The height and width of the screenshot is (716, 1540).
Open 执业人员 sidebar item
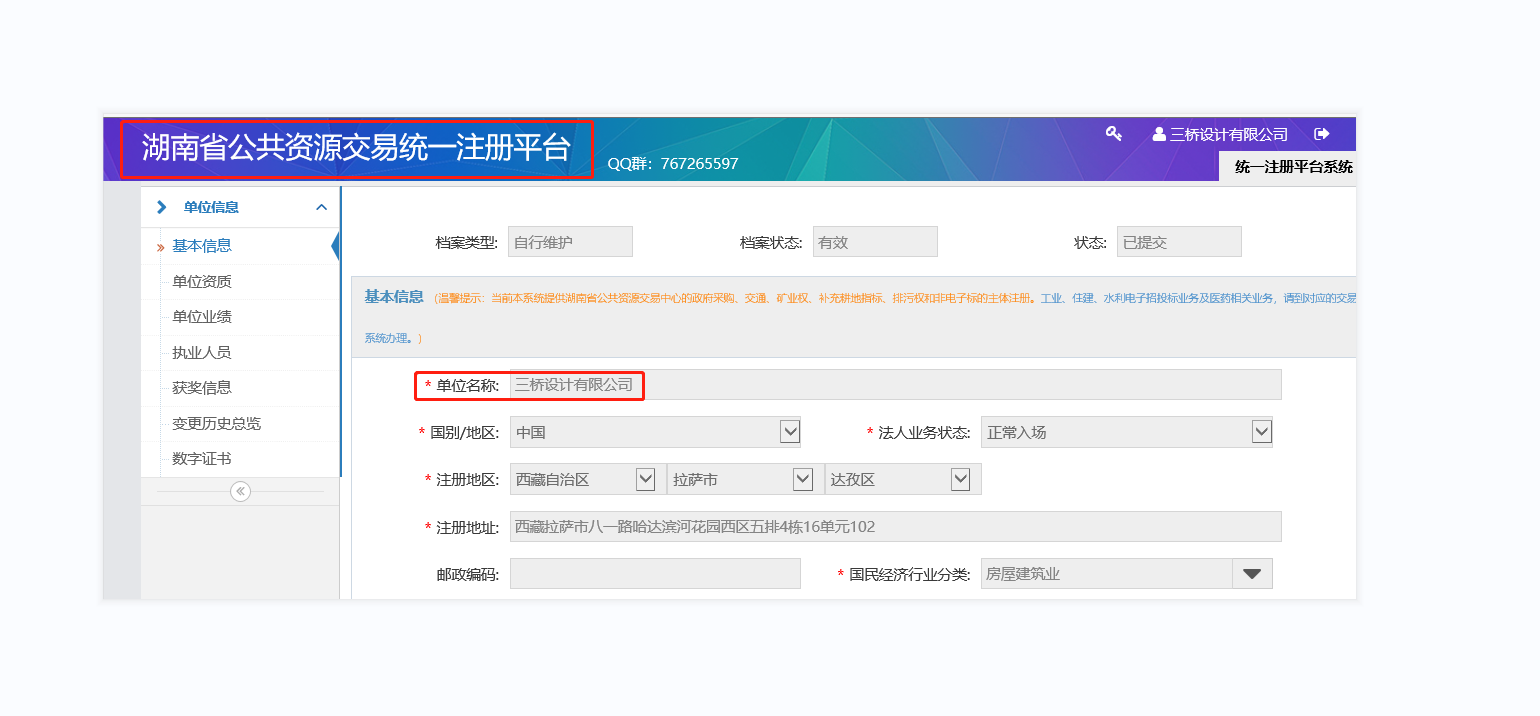pos(202,353)
